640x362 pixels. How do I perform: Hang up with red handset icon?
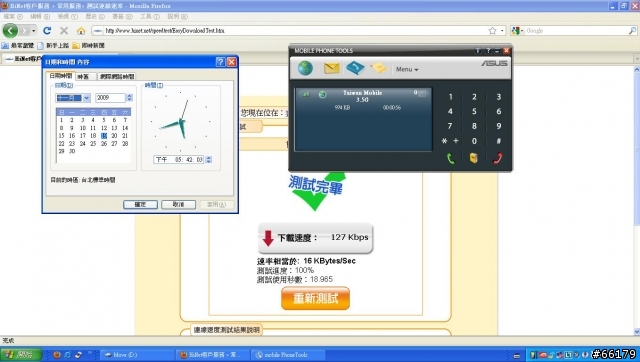click(x=498, y=158)
